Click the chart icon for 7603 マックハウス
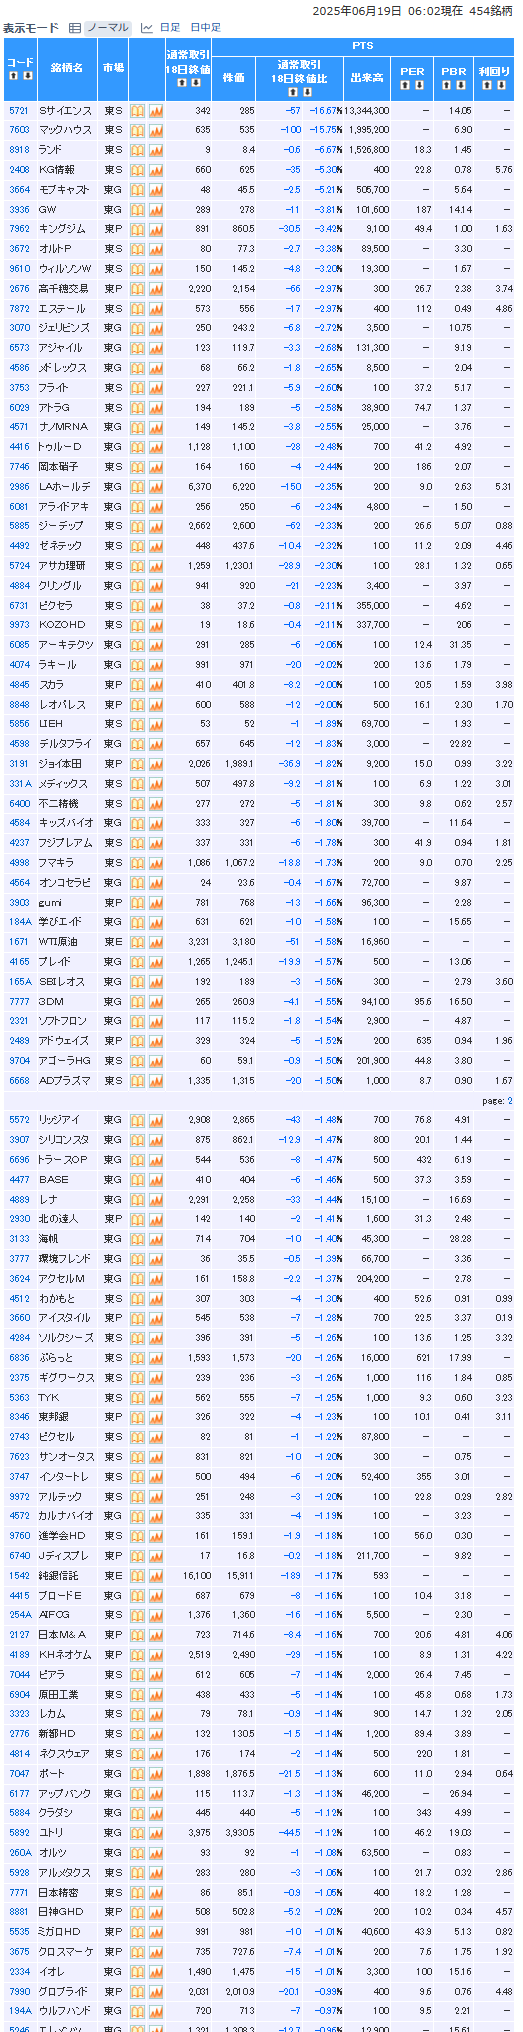The width and height of the screenshot is (523, 2032). (x=156, y=130)
